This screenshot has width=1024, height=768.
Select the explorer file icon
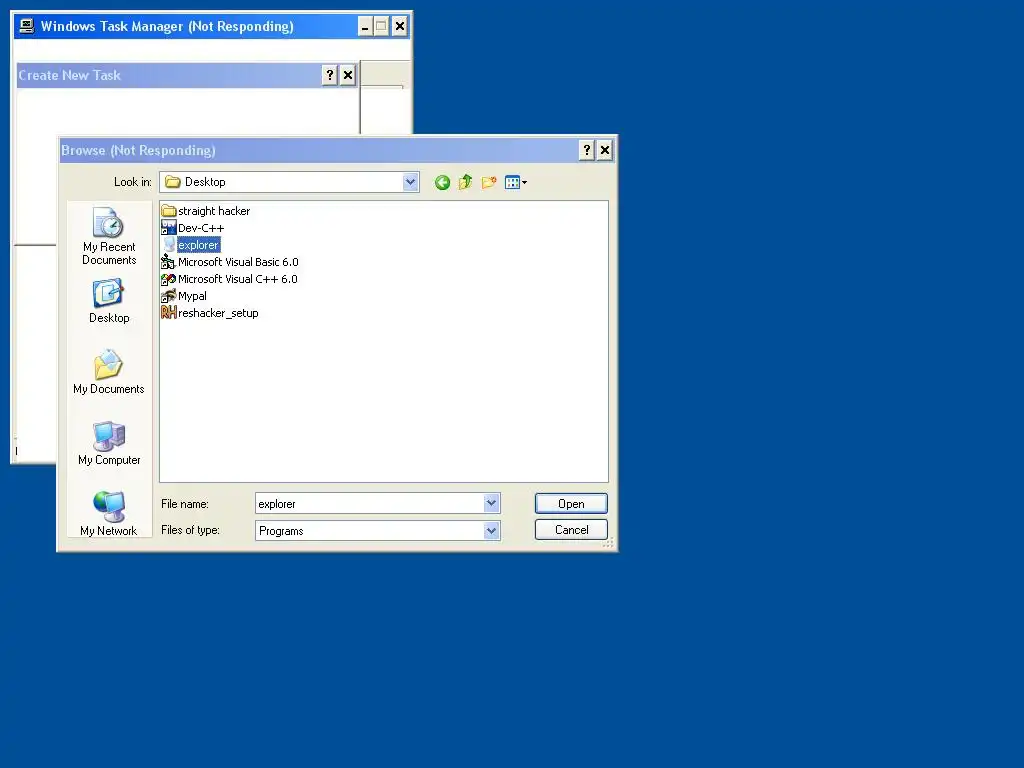[168, 245]
